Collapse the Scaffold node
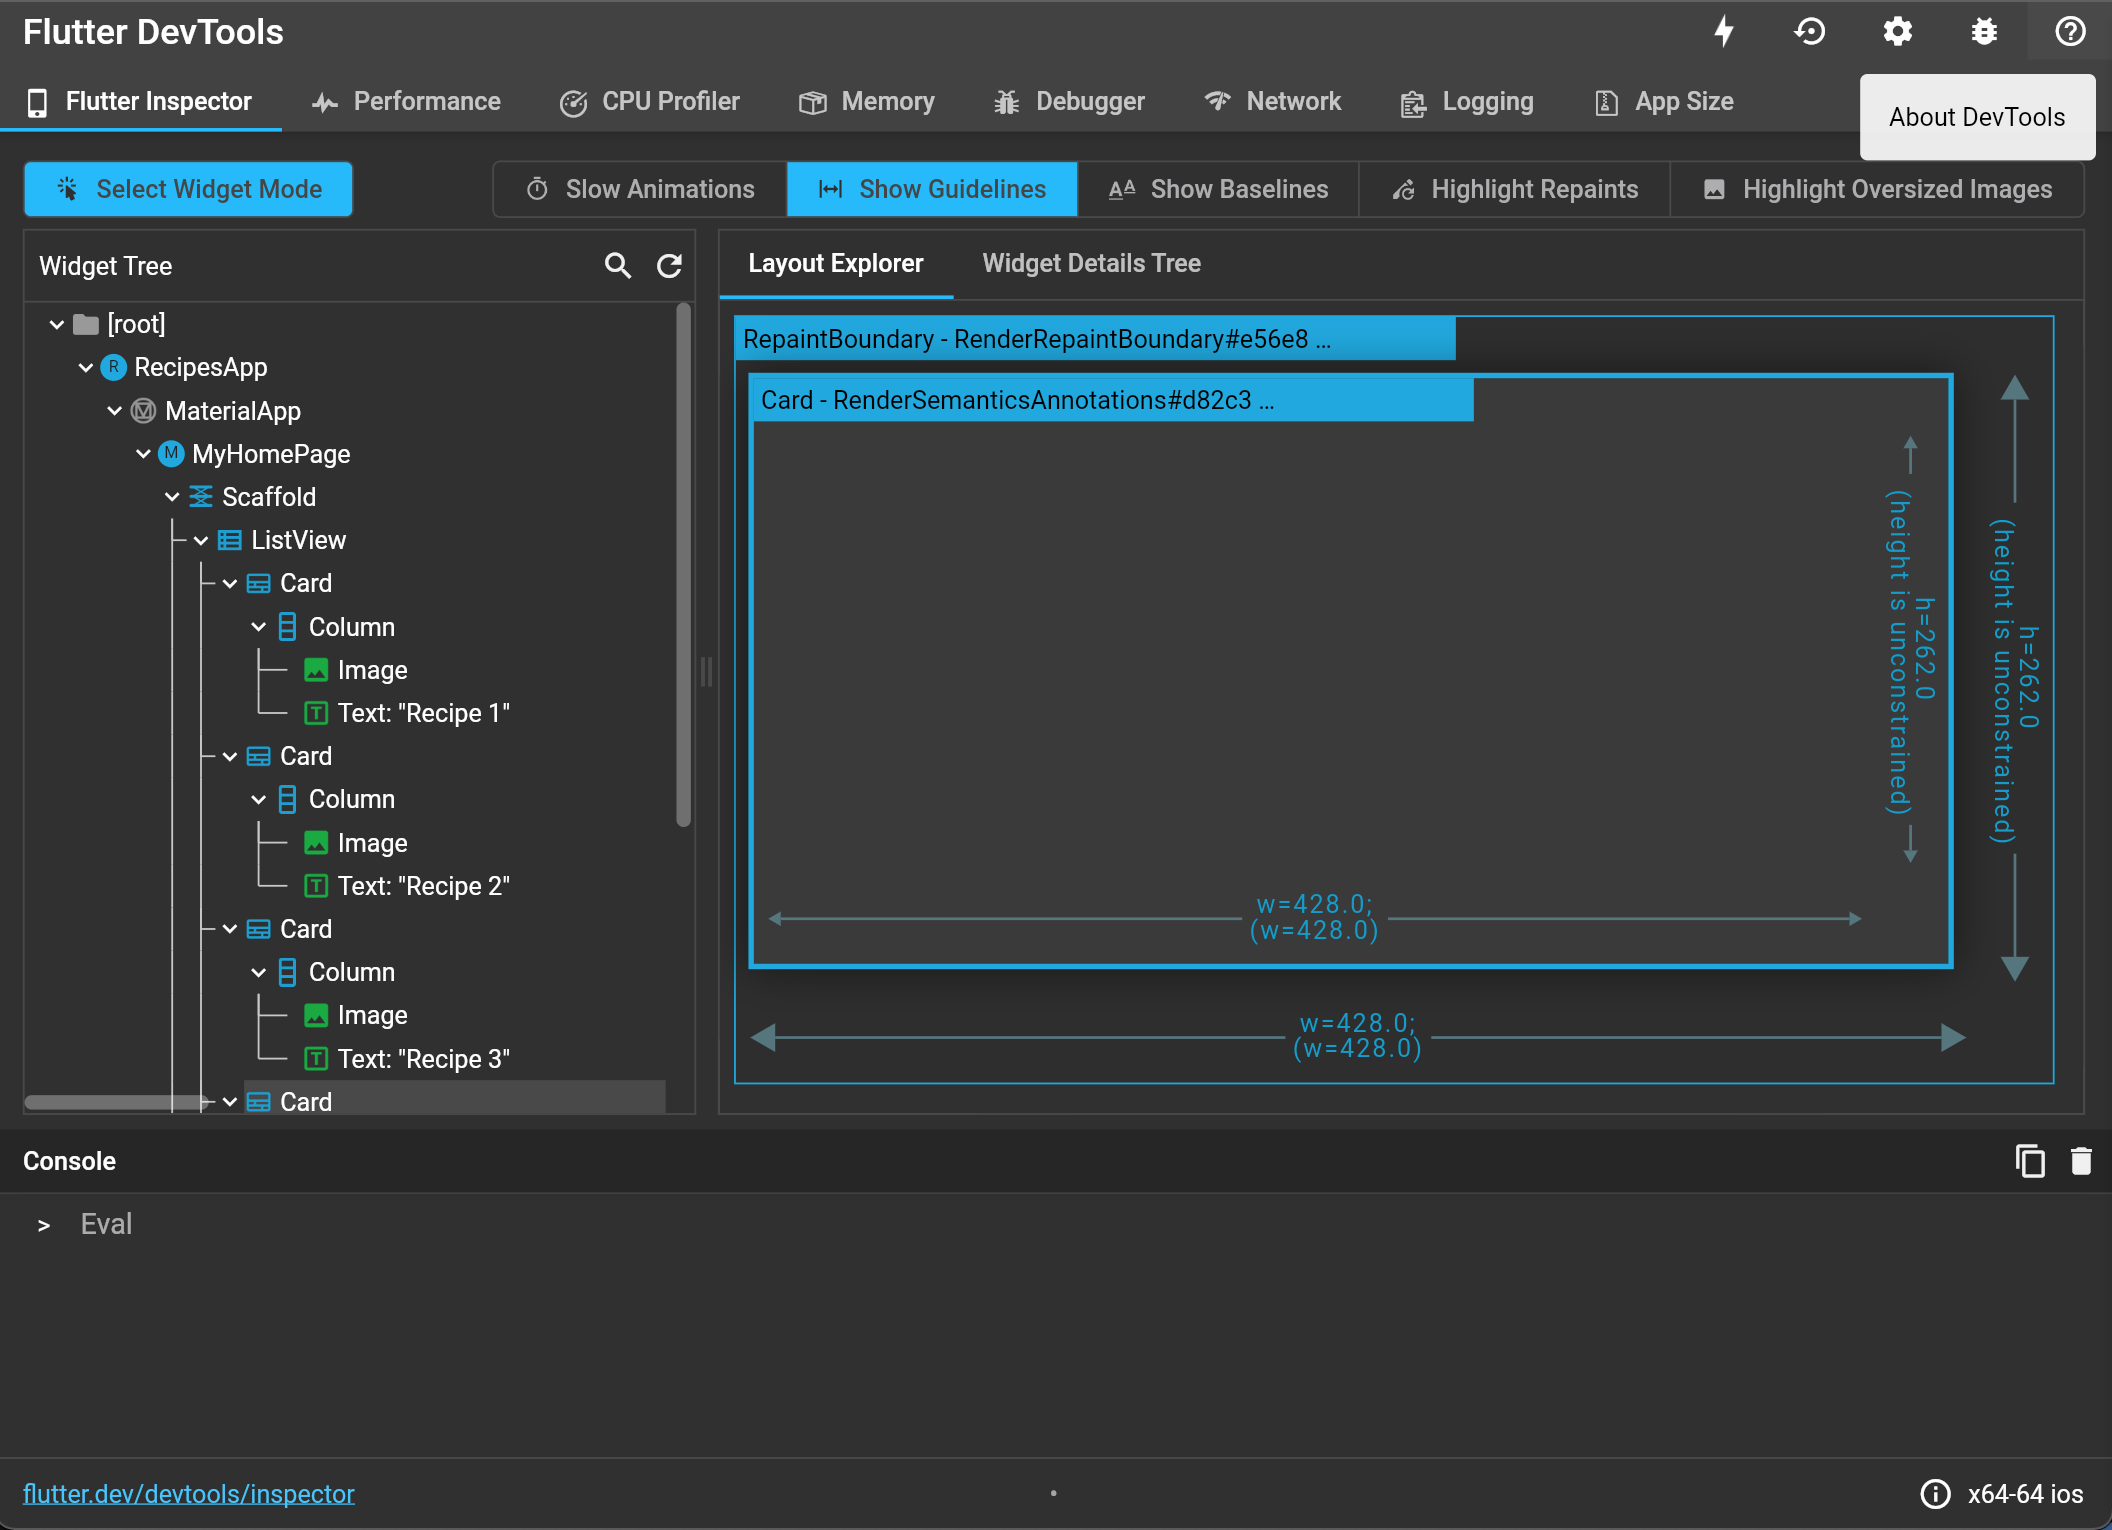Screen dimensions: 2112x1530 click(x=172, y=497)
